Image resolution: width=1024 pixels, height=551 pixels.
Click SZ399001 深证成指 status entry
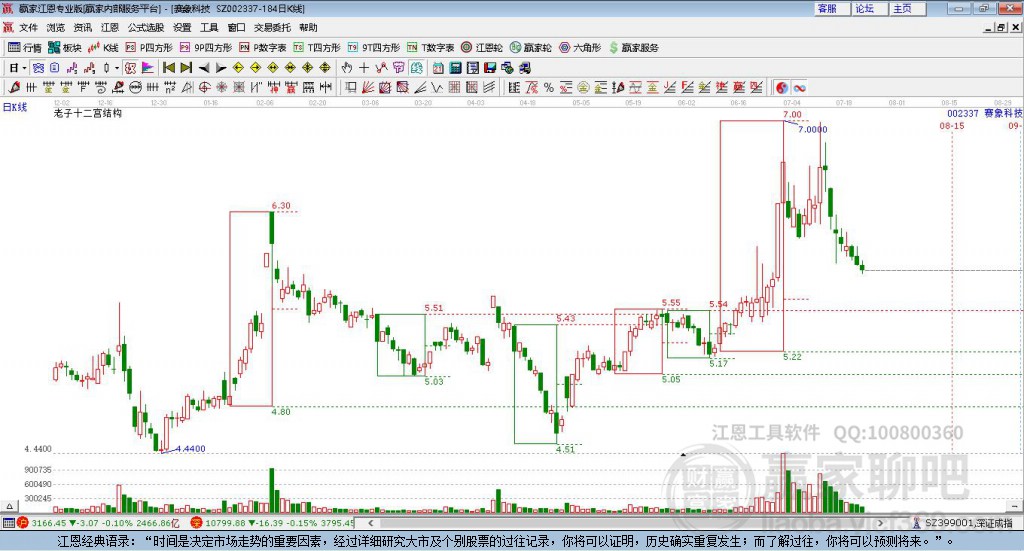(963, 523)
